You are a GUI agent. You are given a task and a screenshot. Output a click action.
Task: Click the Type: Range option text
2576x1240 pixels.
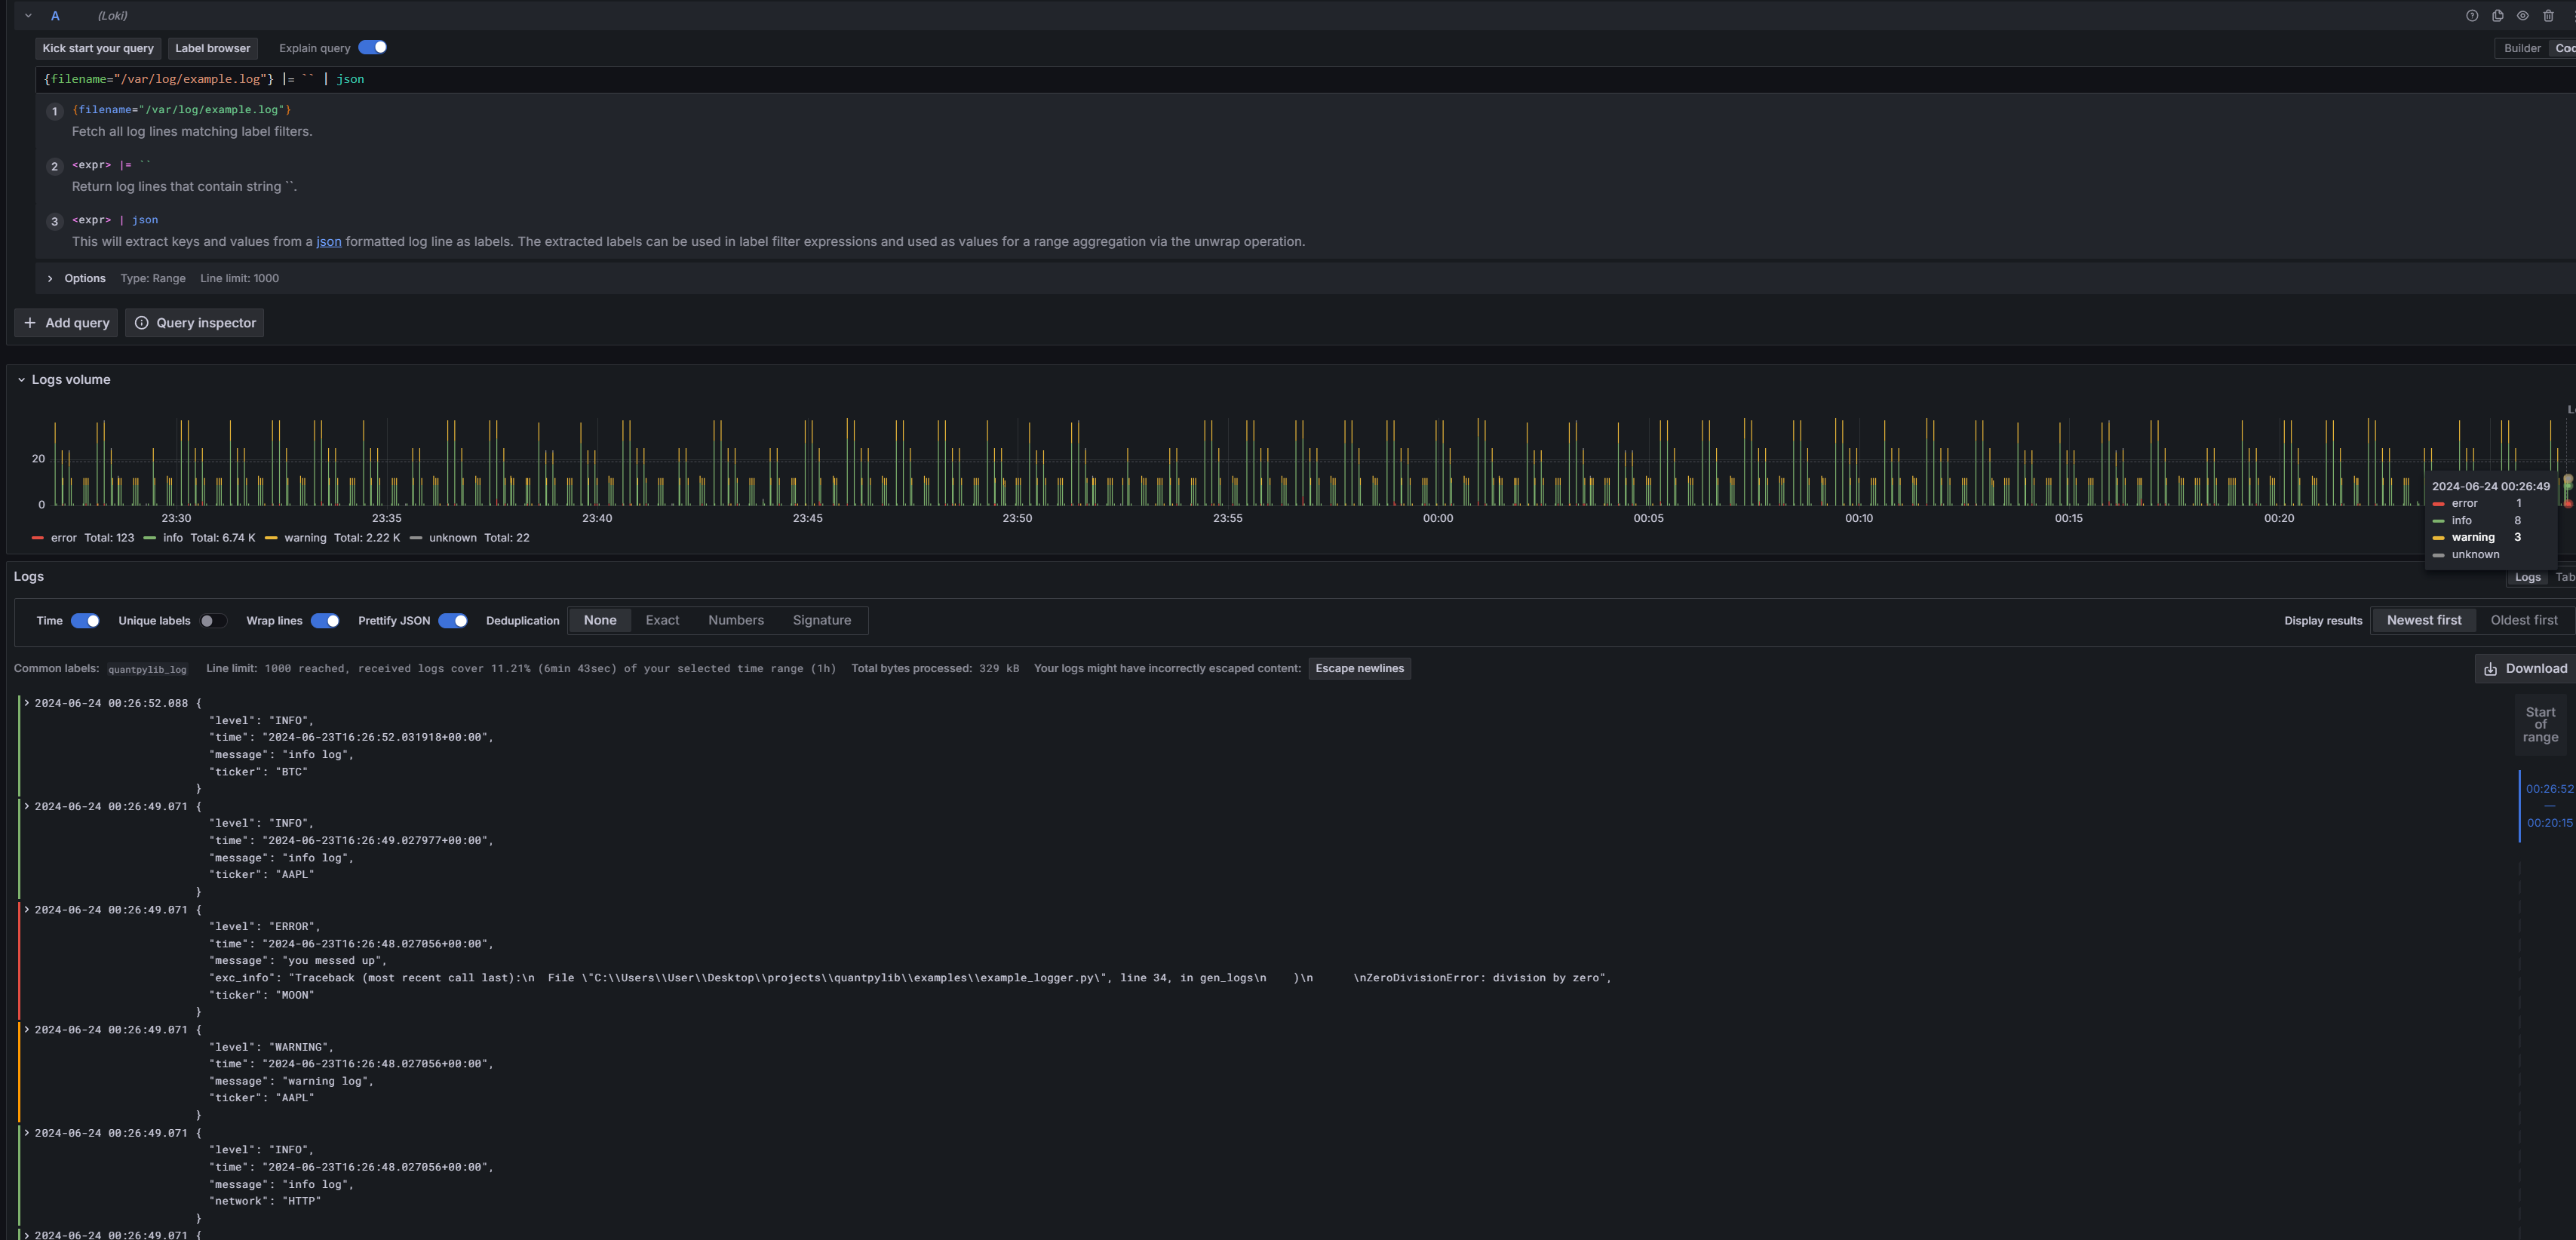(153, 279)
